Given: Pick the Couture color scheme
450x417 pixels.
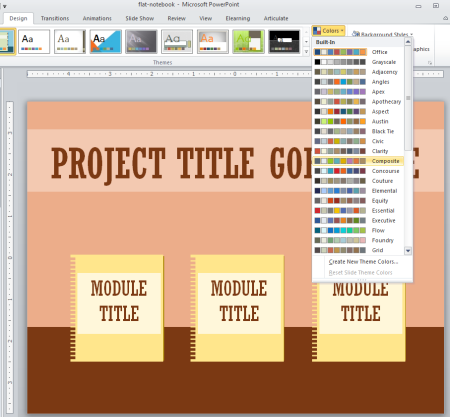Looking at the screenshot, I should [359, 181].
